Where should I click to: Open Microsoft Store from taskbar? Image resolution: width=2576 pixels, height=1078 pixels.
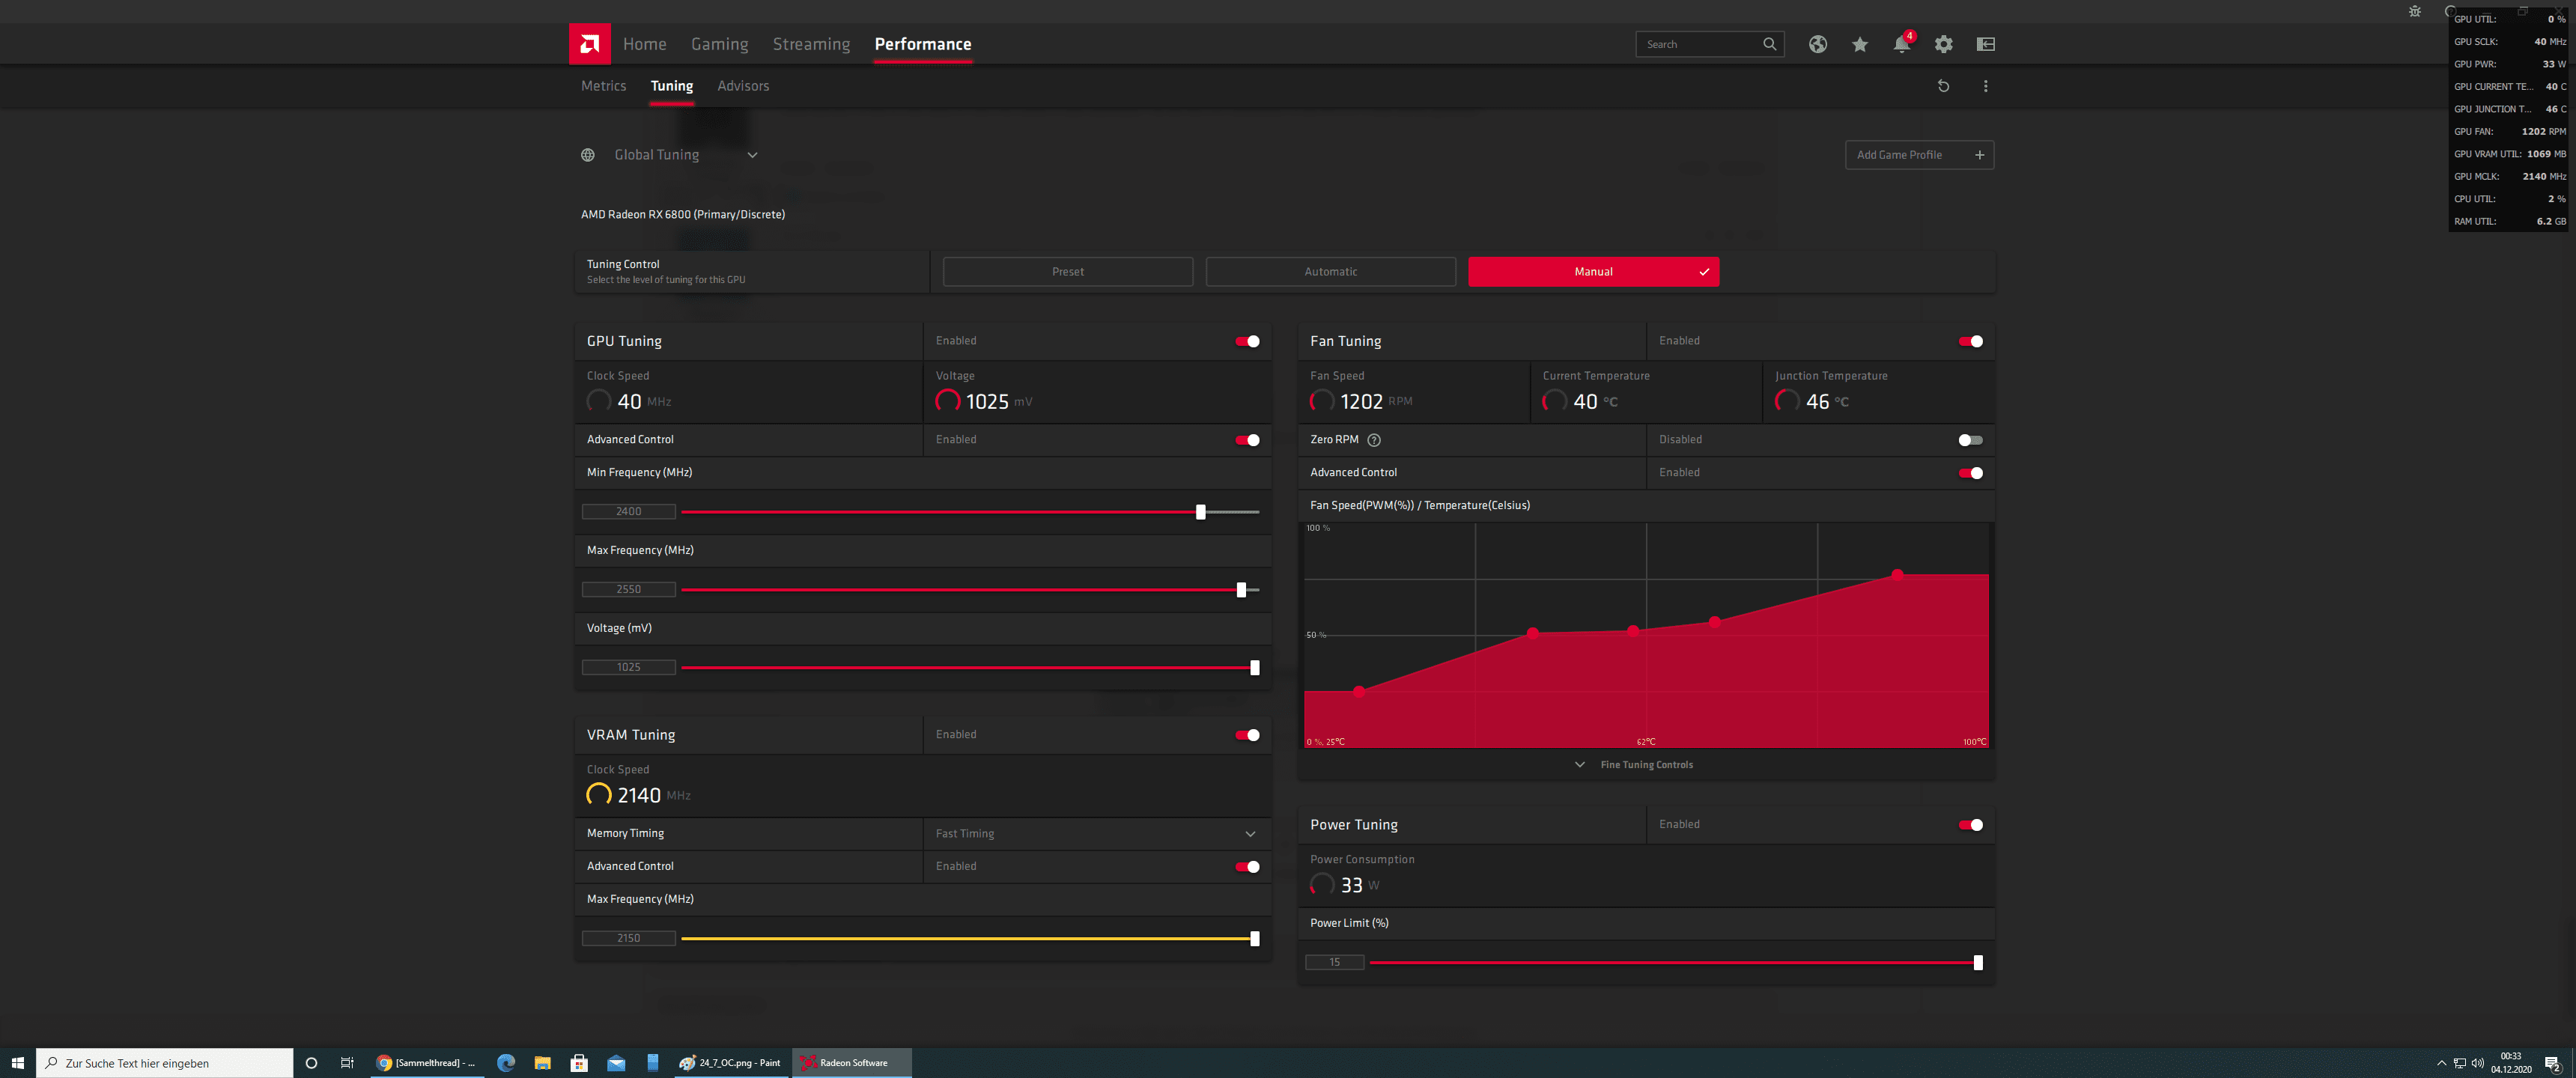[579, 1063]
